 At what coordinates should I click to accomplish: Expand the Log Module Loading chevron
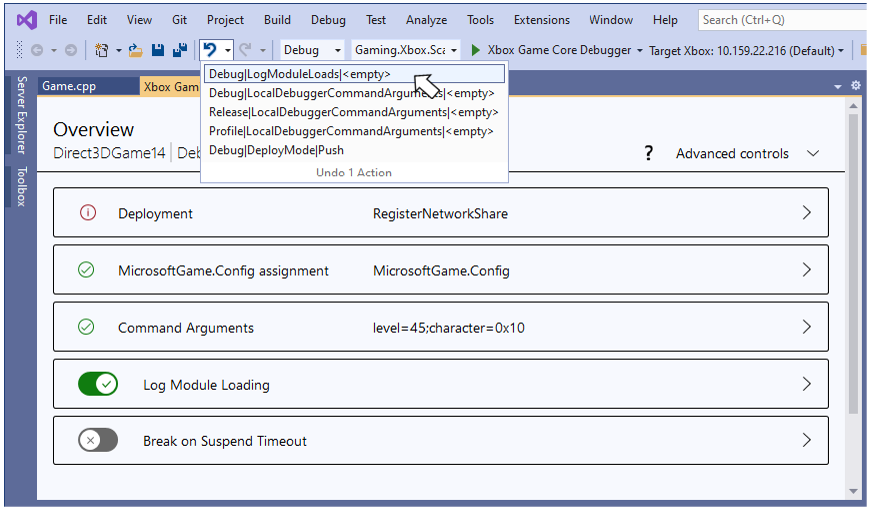(806, 384)
